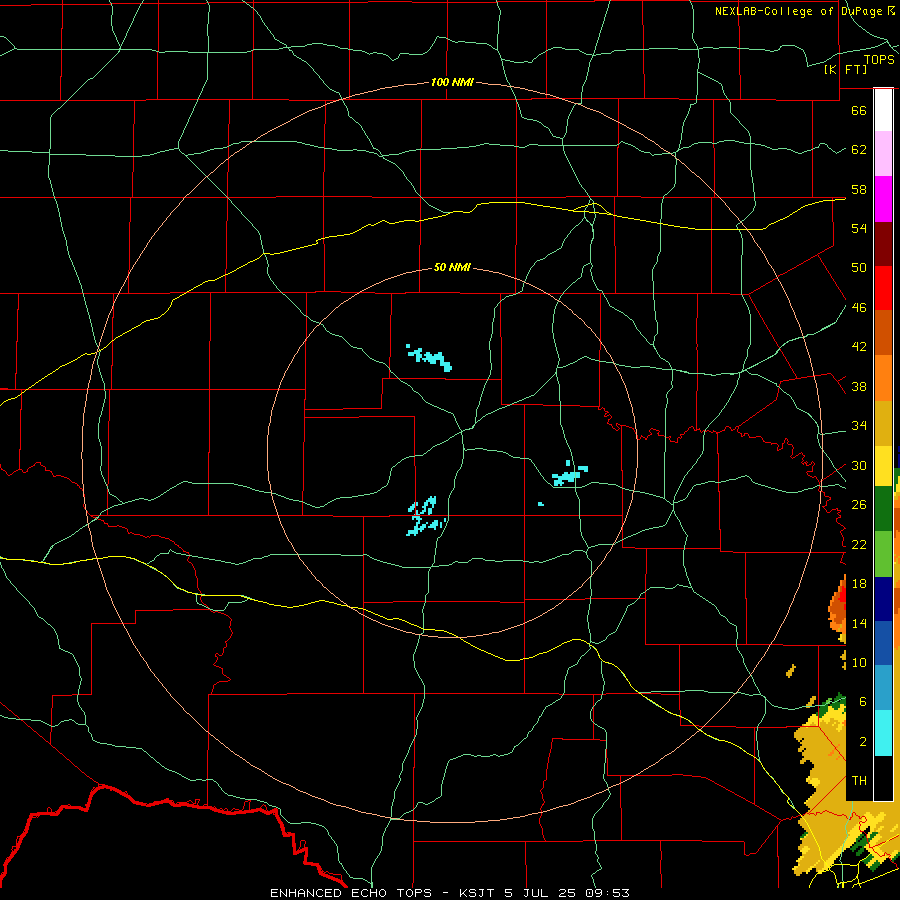Click the cyan echo cluster east of center
This screenshot has width=900, height=900.
coord(569,474)
